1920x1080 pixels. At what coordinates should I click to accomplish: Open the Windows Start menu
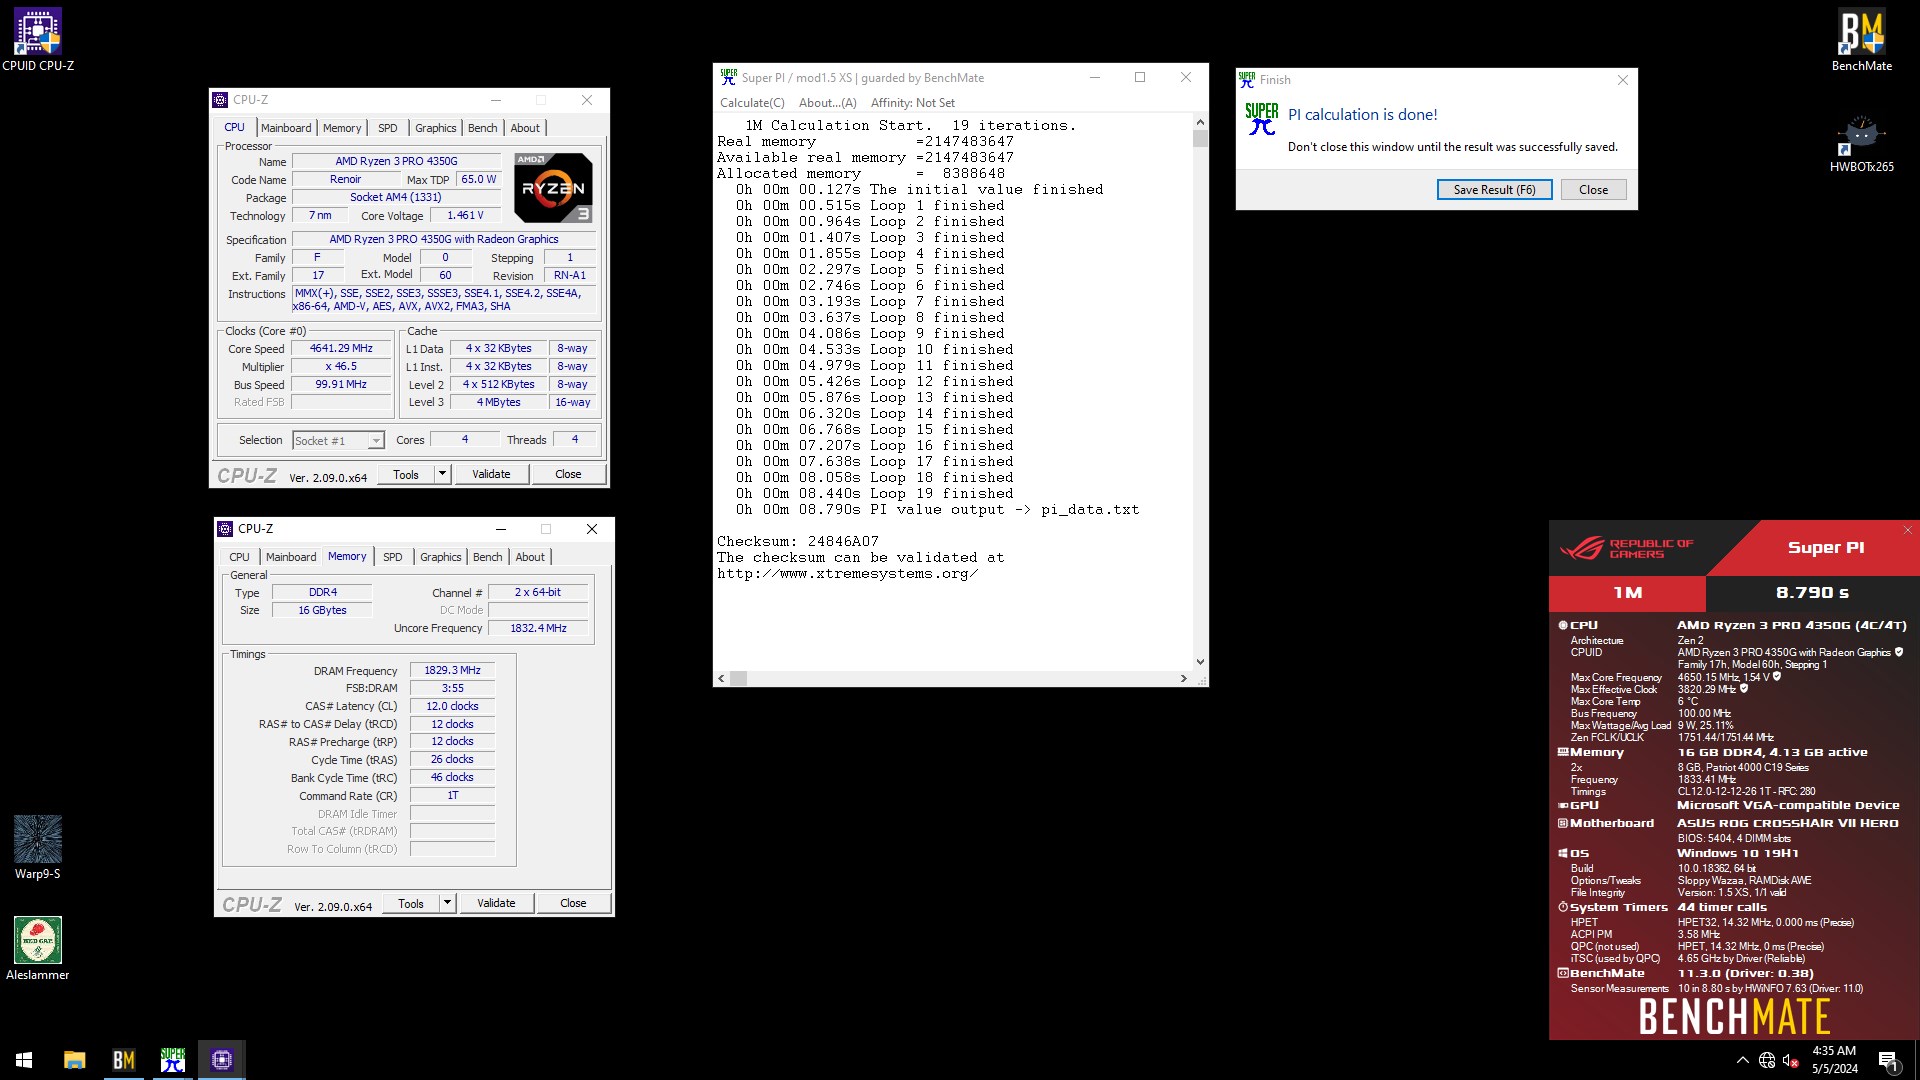(x=24, y=1059)
